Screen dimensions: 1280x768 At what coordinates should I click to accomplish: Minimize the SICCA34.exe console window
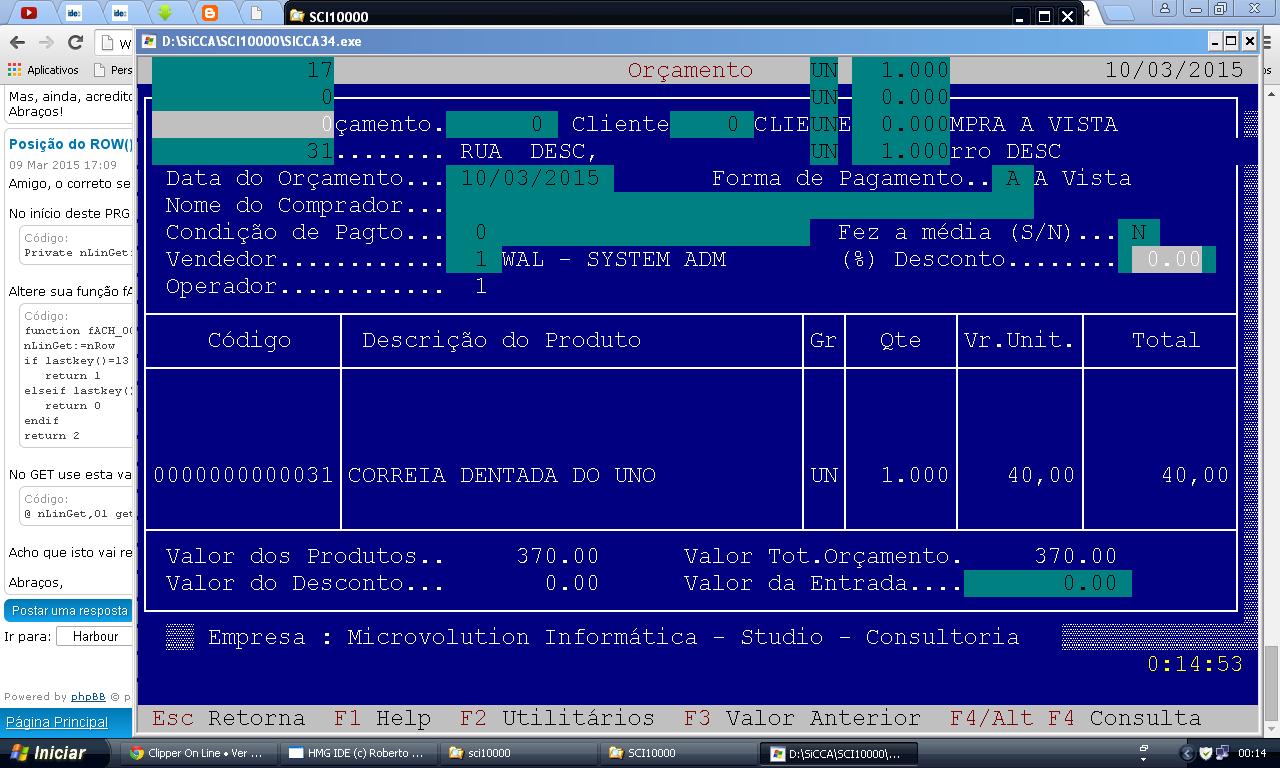(x=1215, y=41)
